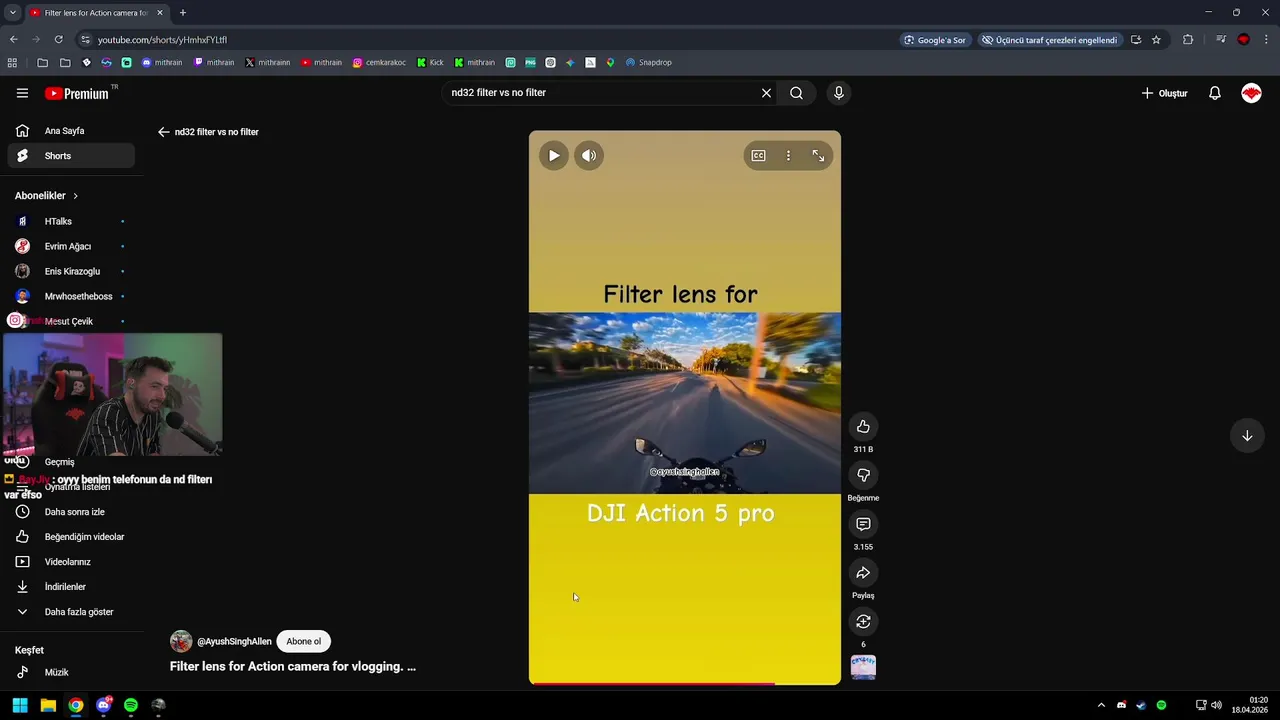Viewport: 1280px width, 720px height.
Task: Play the Short with the play button
Action: click(x=554, y=155)
